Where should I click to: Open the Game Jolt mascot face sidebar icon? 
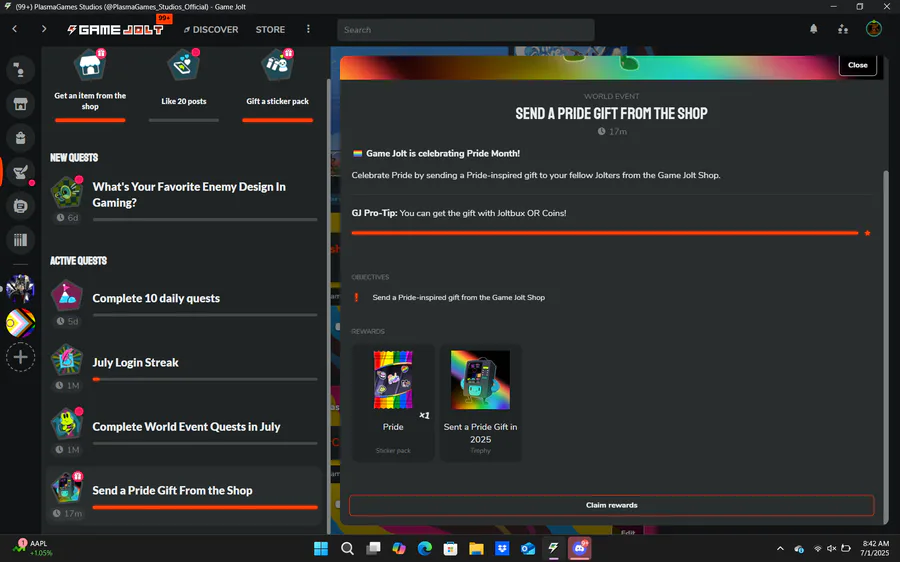point(20,206)
